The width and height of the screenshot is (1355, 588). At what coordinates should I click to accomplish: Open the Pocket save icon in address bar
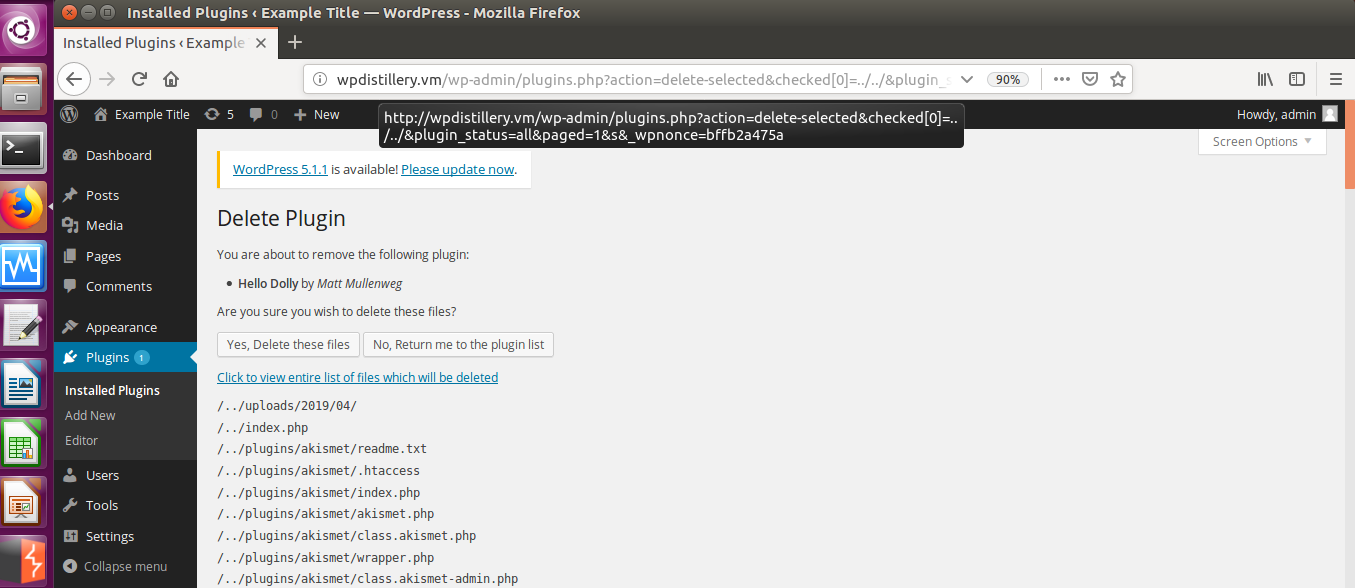(1090, 79)
